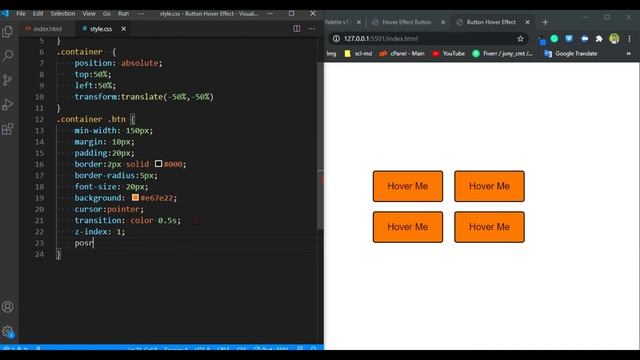Open the cPanel - Main bookmark
This screenshot has width=640, height=360.
[x=402, y=53]
